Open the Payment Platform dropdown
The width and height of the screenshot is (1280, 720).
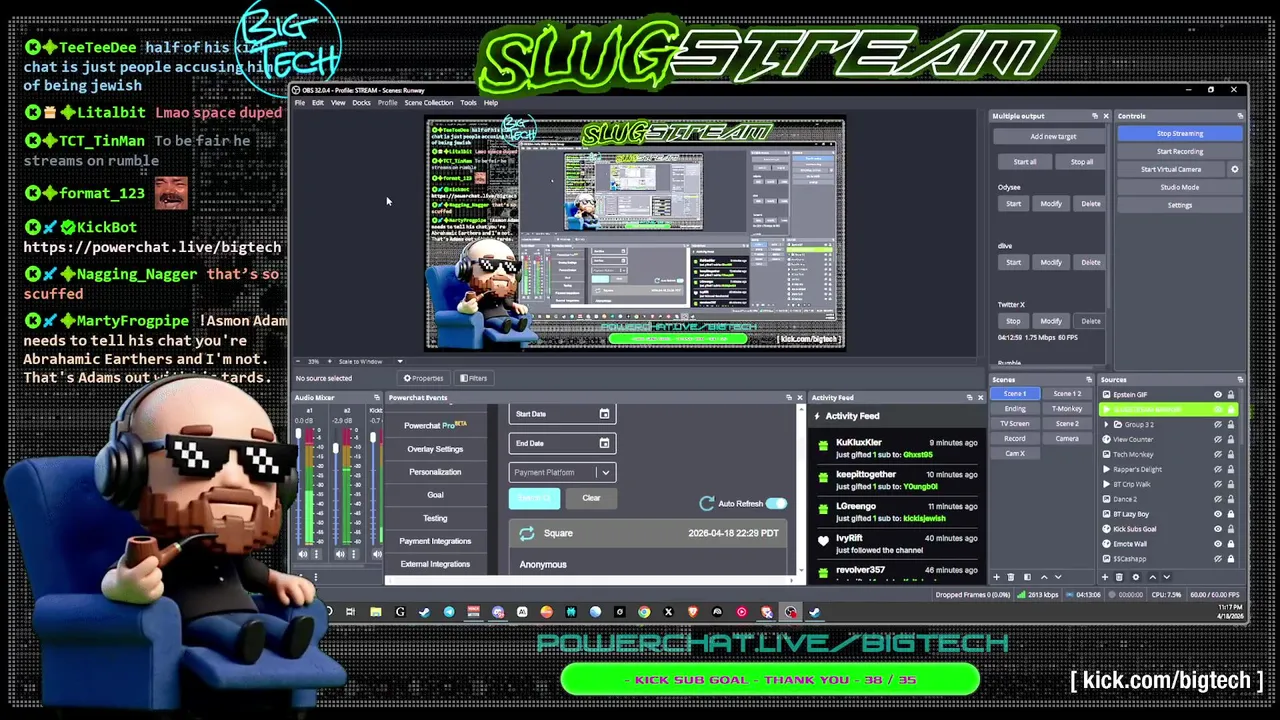click(x=563, y=472)
